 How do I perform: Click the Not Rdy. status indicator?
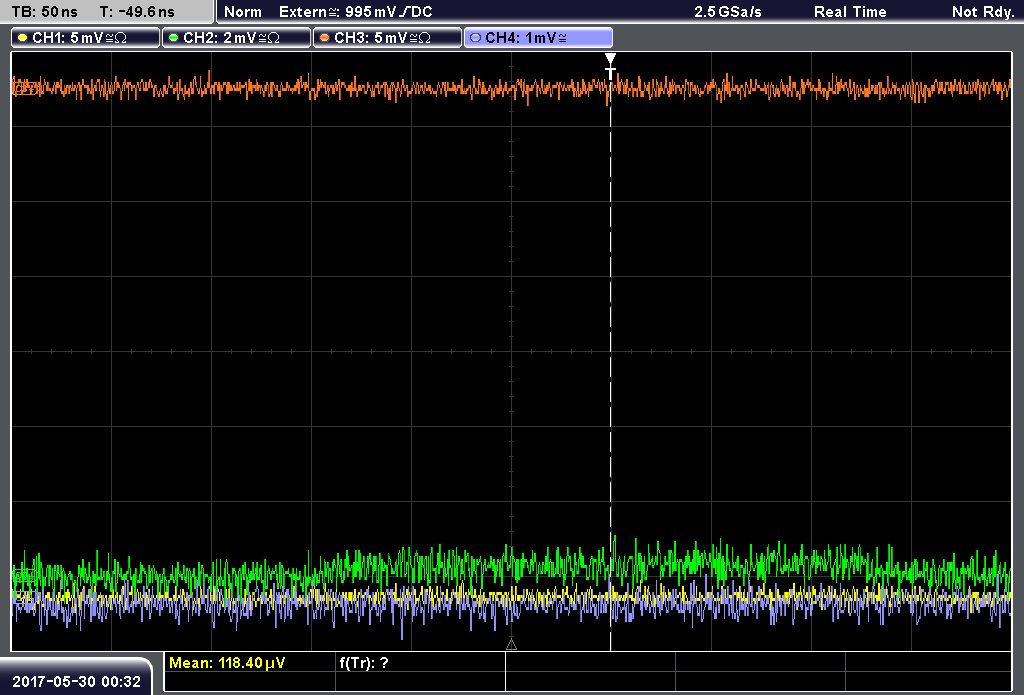983,12
